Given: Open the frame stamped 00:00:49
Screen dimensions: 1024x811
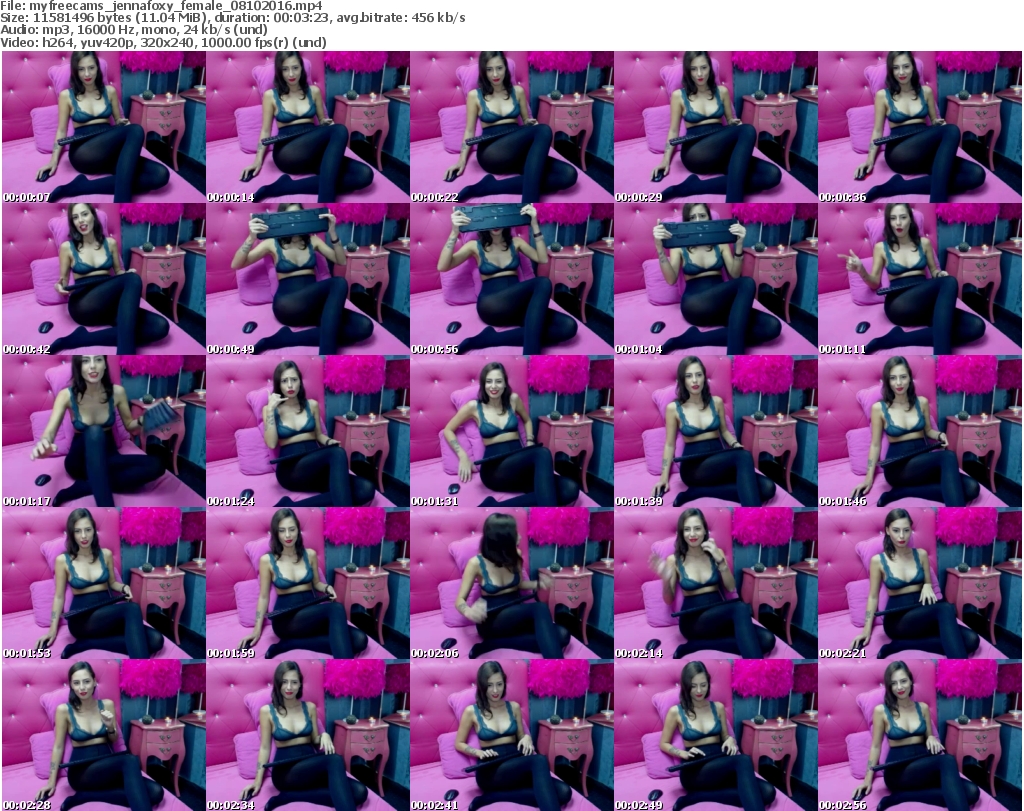Looking at the screenshot, I should click(x=308, y=279).
